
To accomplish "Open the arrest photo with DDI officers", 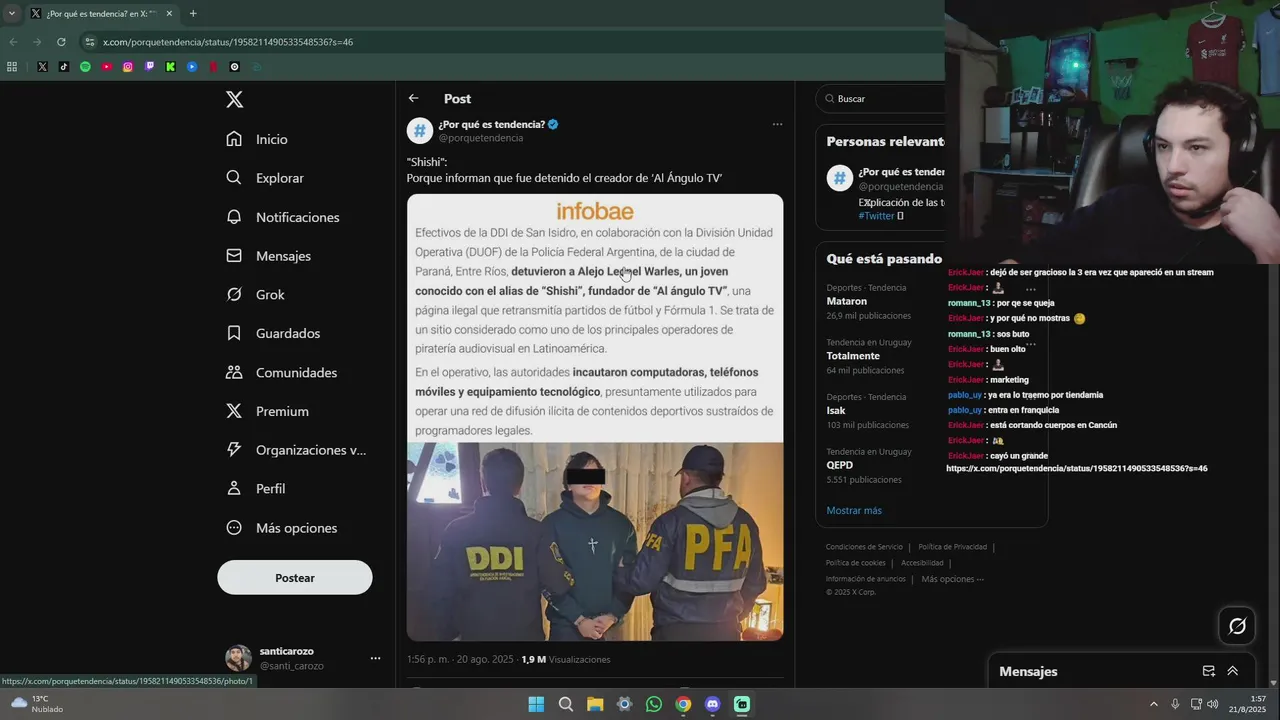I will (x=595, y=541).
